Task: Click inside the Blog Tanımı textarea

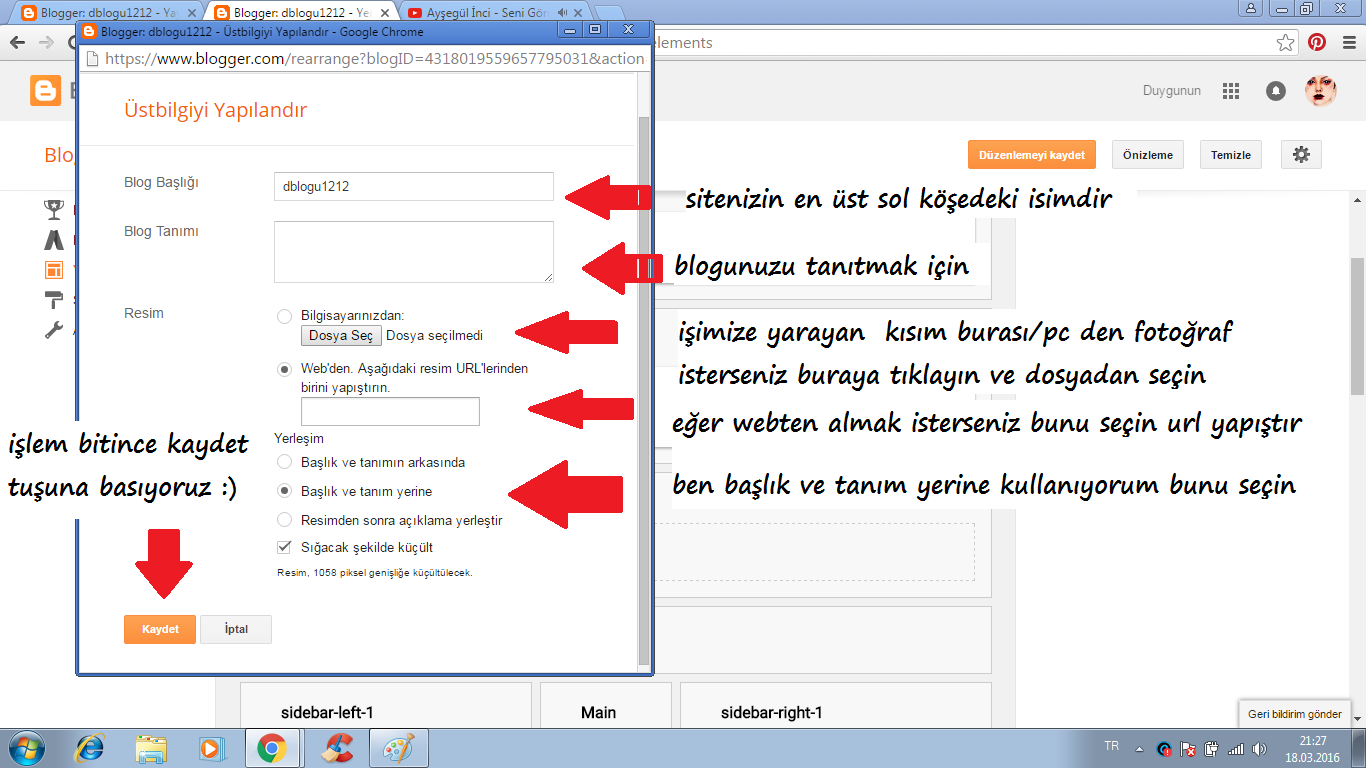Action: [413, 252]
